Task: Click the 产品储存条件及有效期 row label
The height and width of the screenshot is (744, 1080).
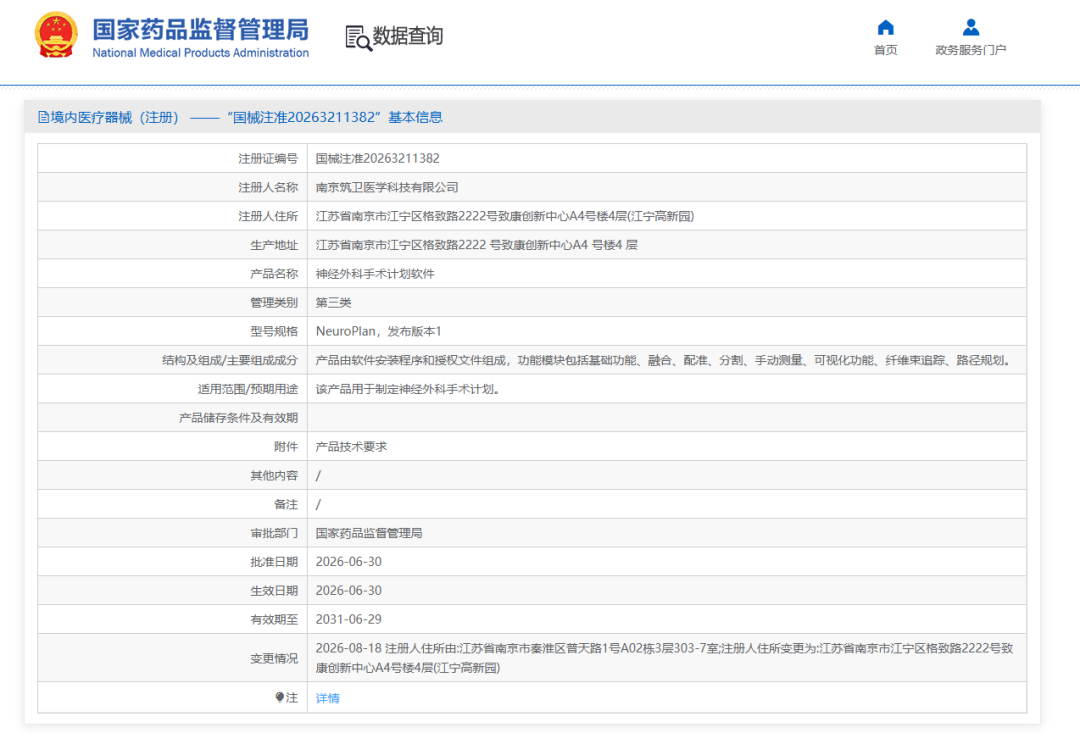Action: pos(238,418)
